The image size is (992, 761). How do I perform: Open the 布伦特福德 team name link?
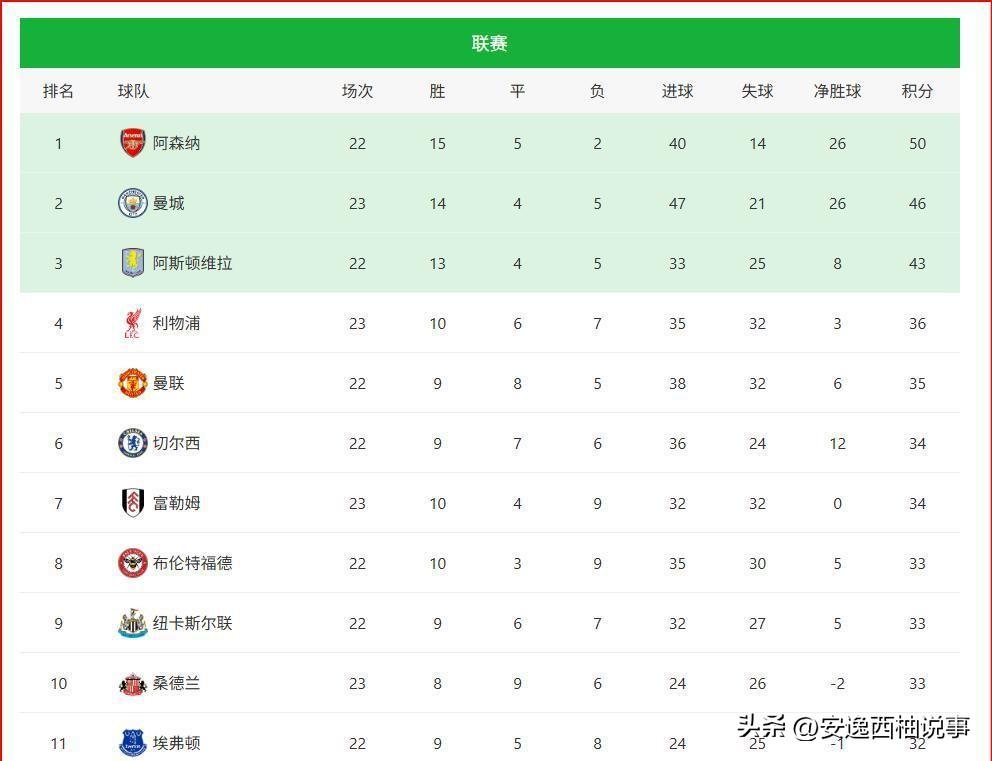click(x=192, y=563)
